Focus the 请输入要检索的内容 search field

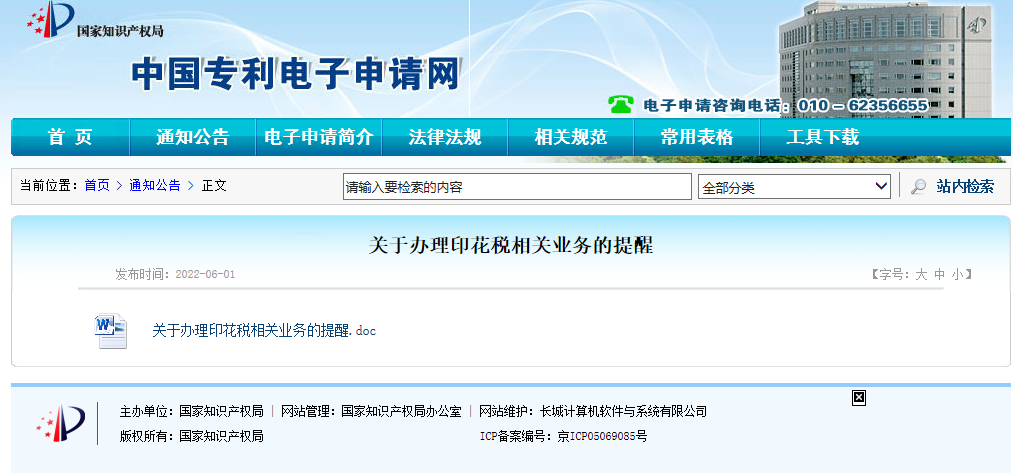[517, 187]
